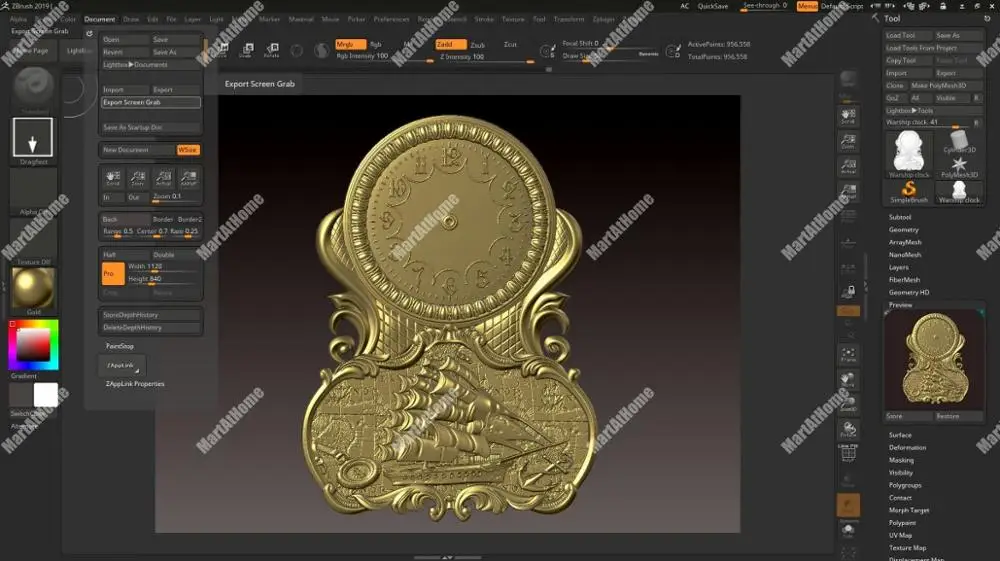The image size is (1000, 561).
Task: Click the Scroll icon in Document panel
Action: tap(113, 178)
